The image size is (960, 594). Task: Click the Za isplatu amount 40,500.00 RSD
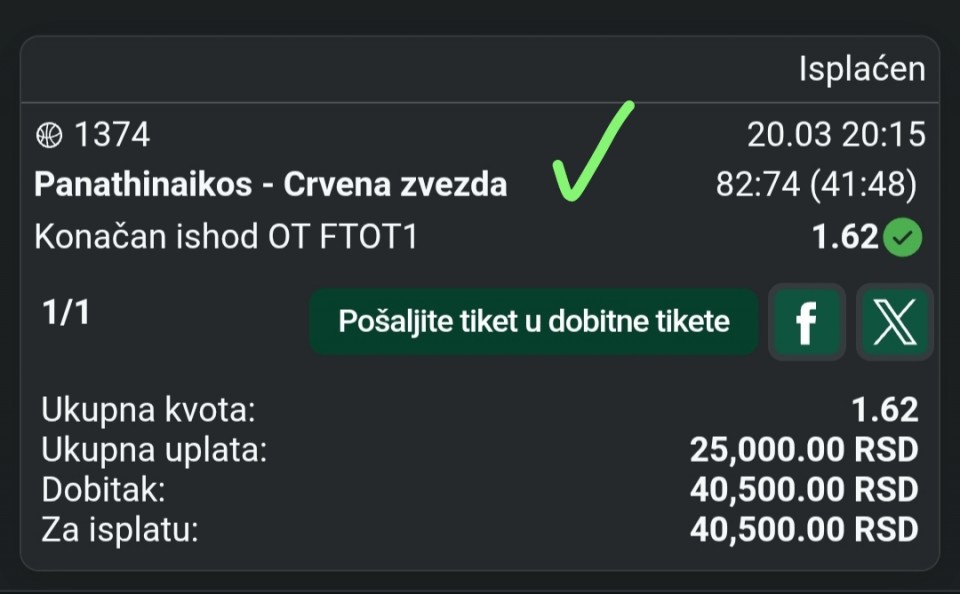(x=803, y=529)
